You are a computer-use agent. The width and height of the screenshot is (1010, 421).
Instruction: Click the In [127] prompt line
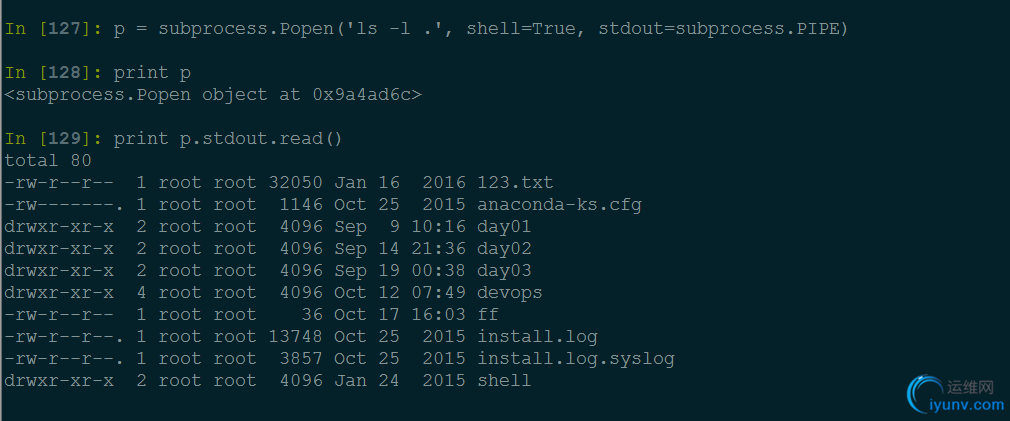[x=426, y=29]
